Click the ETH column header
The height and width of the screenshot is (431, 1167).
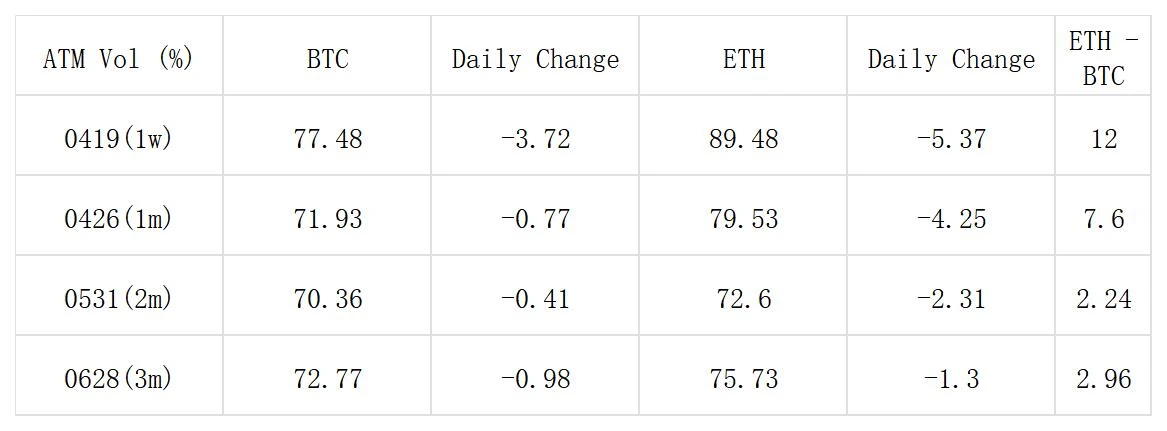coord(743,59)
